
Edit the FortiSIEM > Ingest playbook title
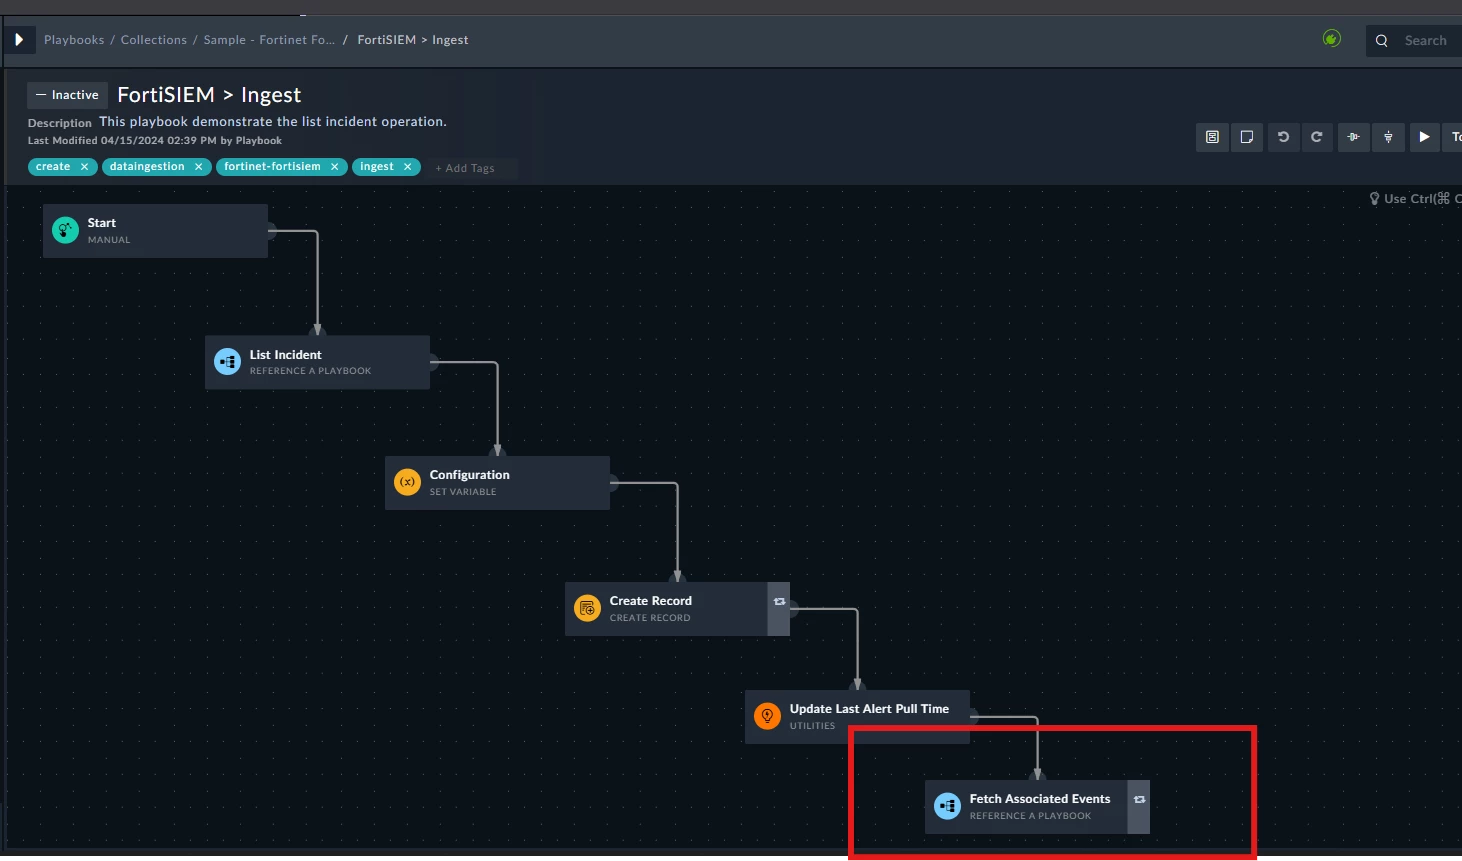[209, 95]
